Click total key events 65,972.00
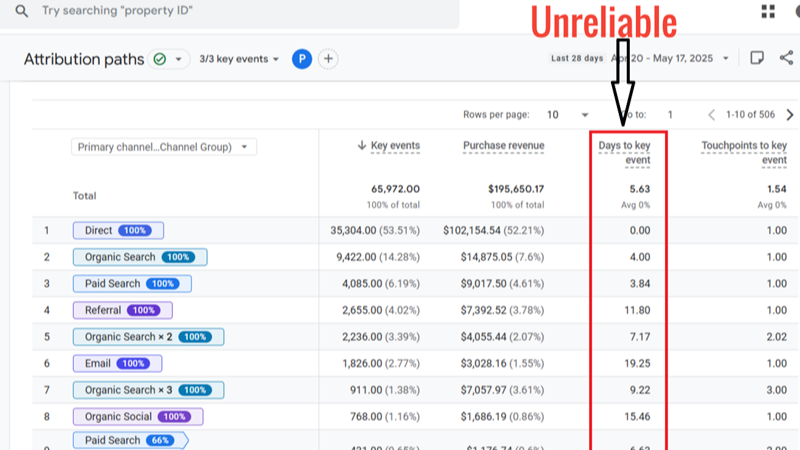This screenshot has height=450, width=800. tap(395, 189)
